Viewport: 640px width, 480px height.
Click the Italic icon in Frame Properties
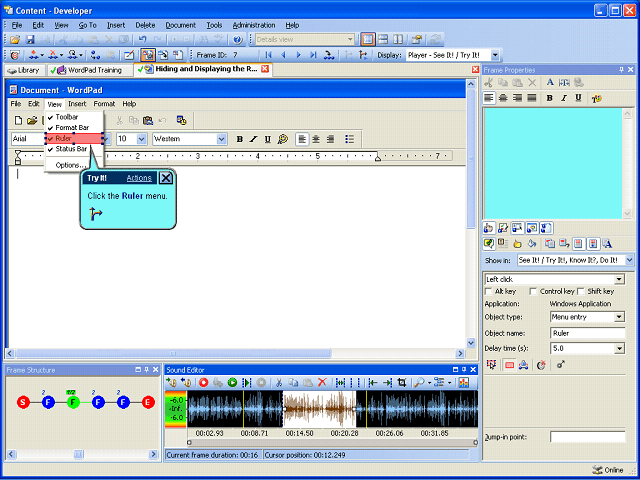tap(564, 98)
